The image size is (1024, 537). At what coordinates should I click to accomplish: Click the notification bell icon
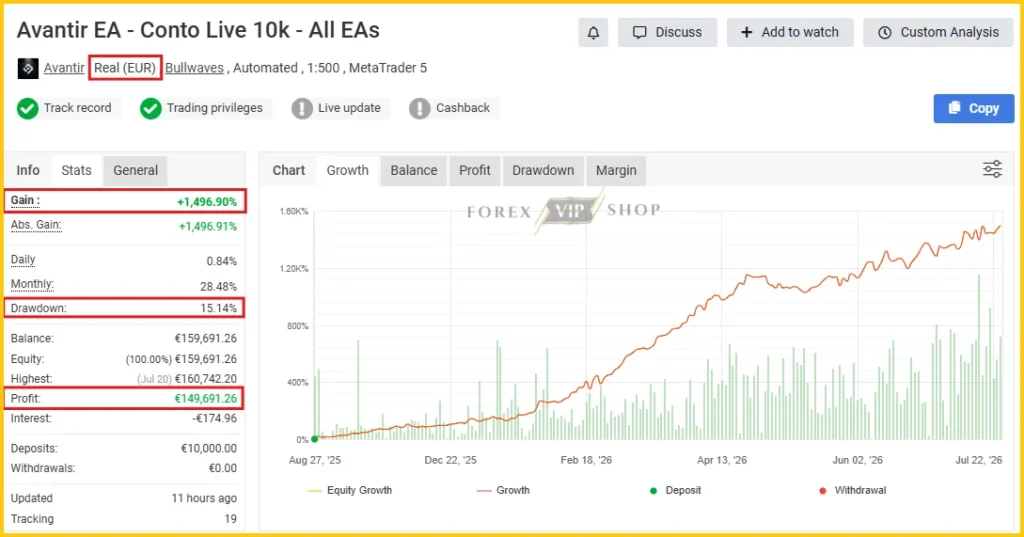click(x=593, y=33)
